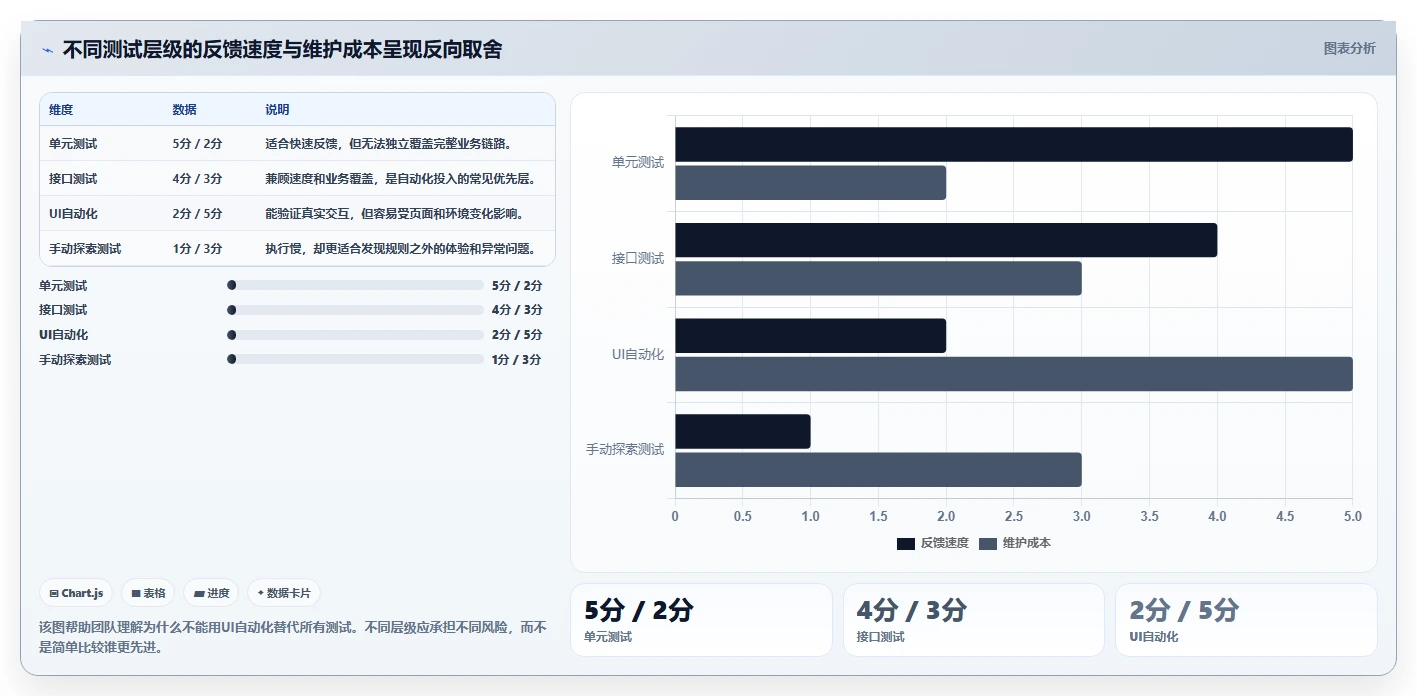Click the UI自动化 维护成本 bar in chart

(1014, 374)
